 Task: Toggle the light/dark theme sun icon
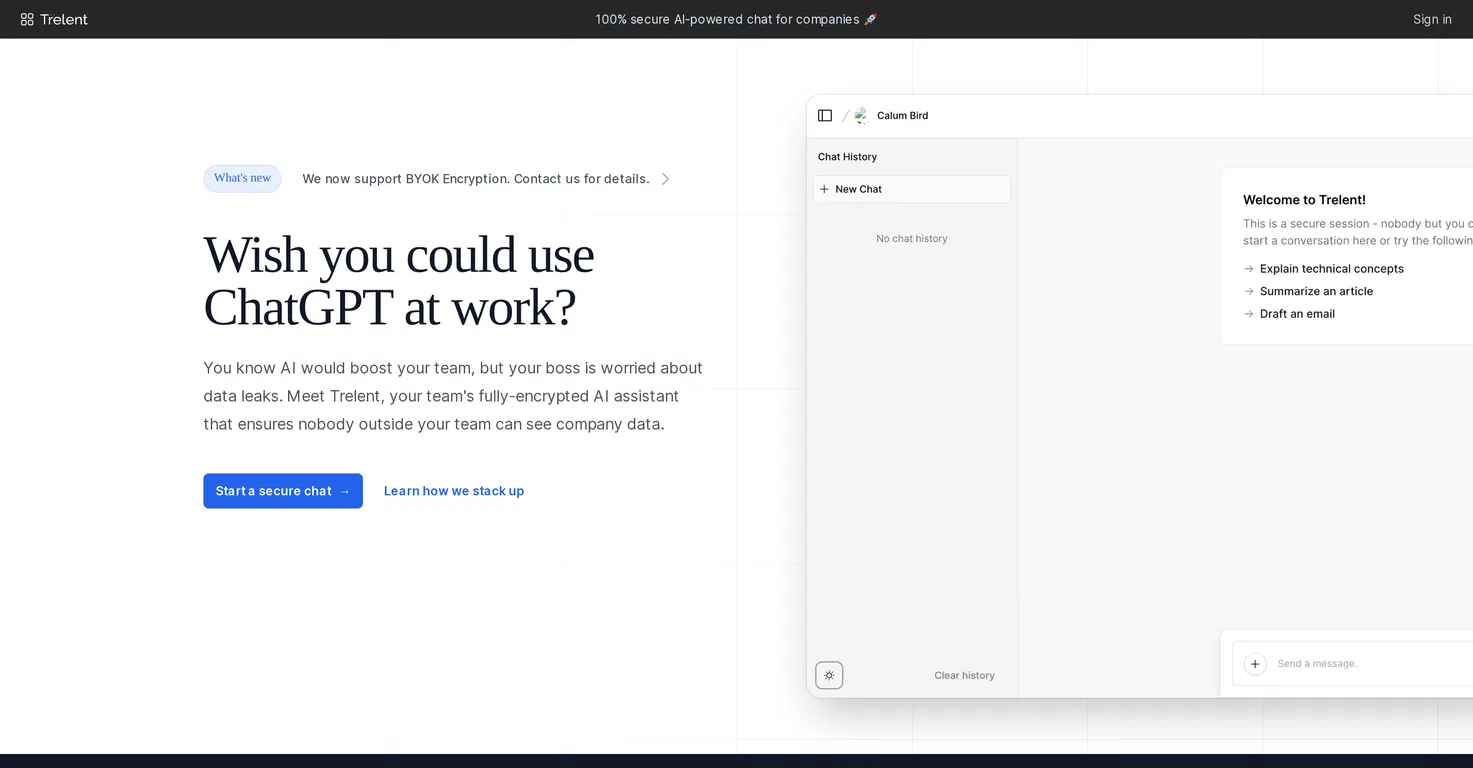[x=829, y=675]
